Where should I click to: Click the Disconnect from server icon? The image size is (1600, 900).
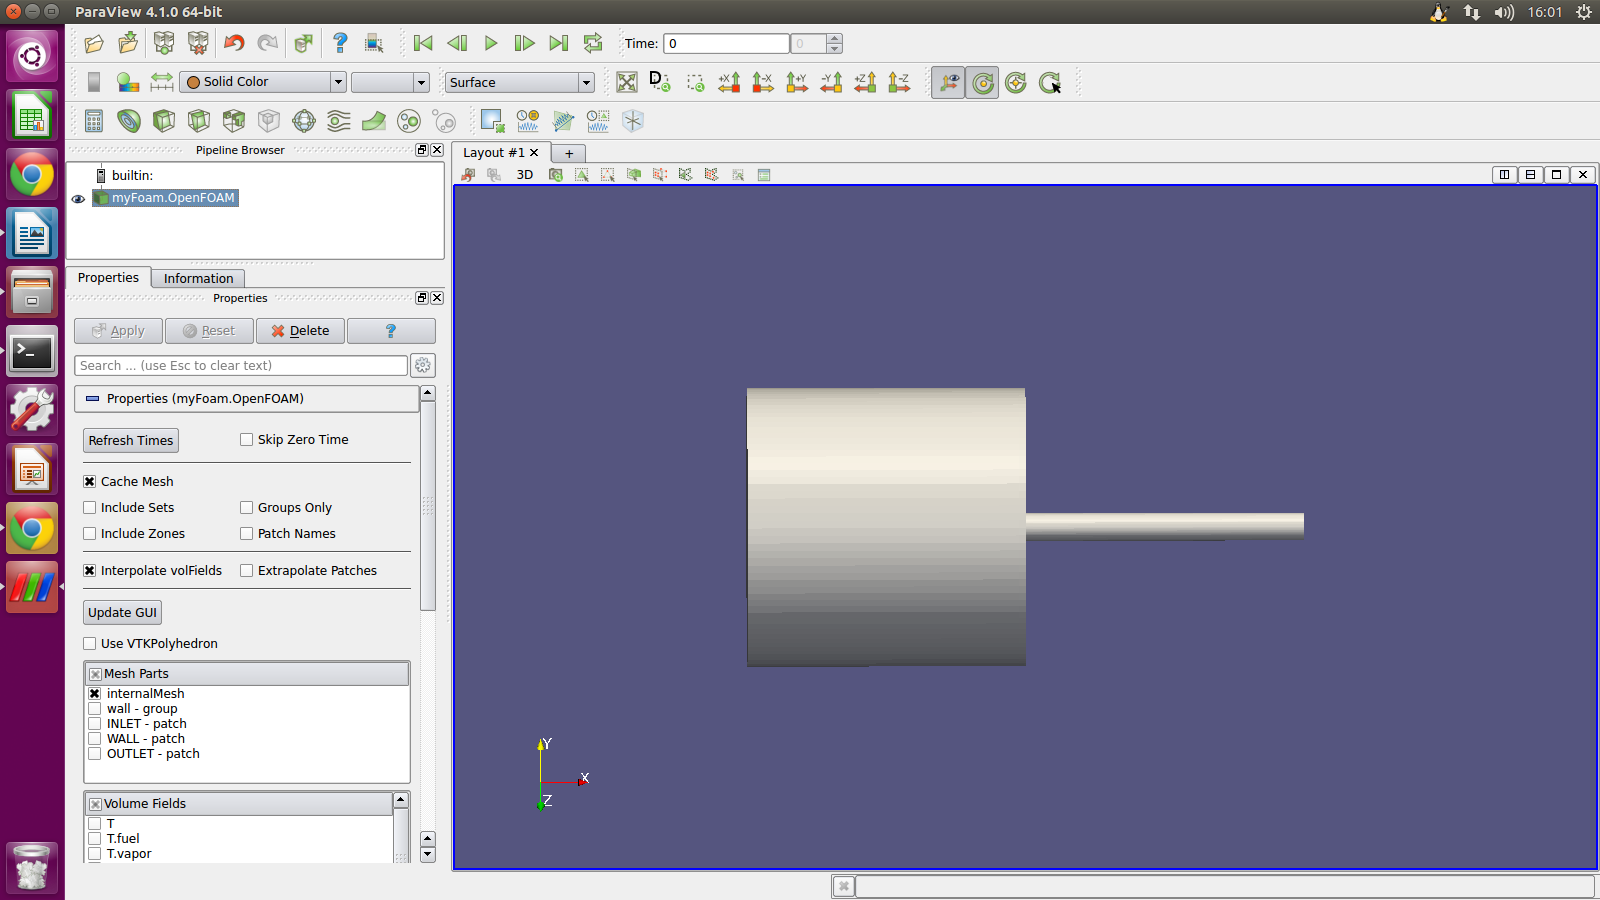click(x=198, y=43)
